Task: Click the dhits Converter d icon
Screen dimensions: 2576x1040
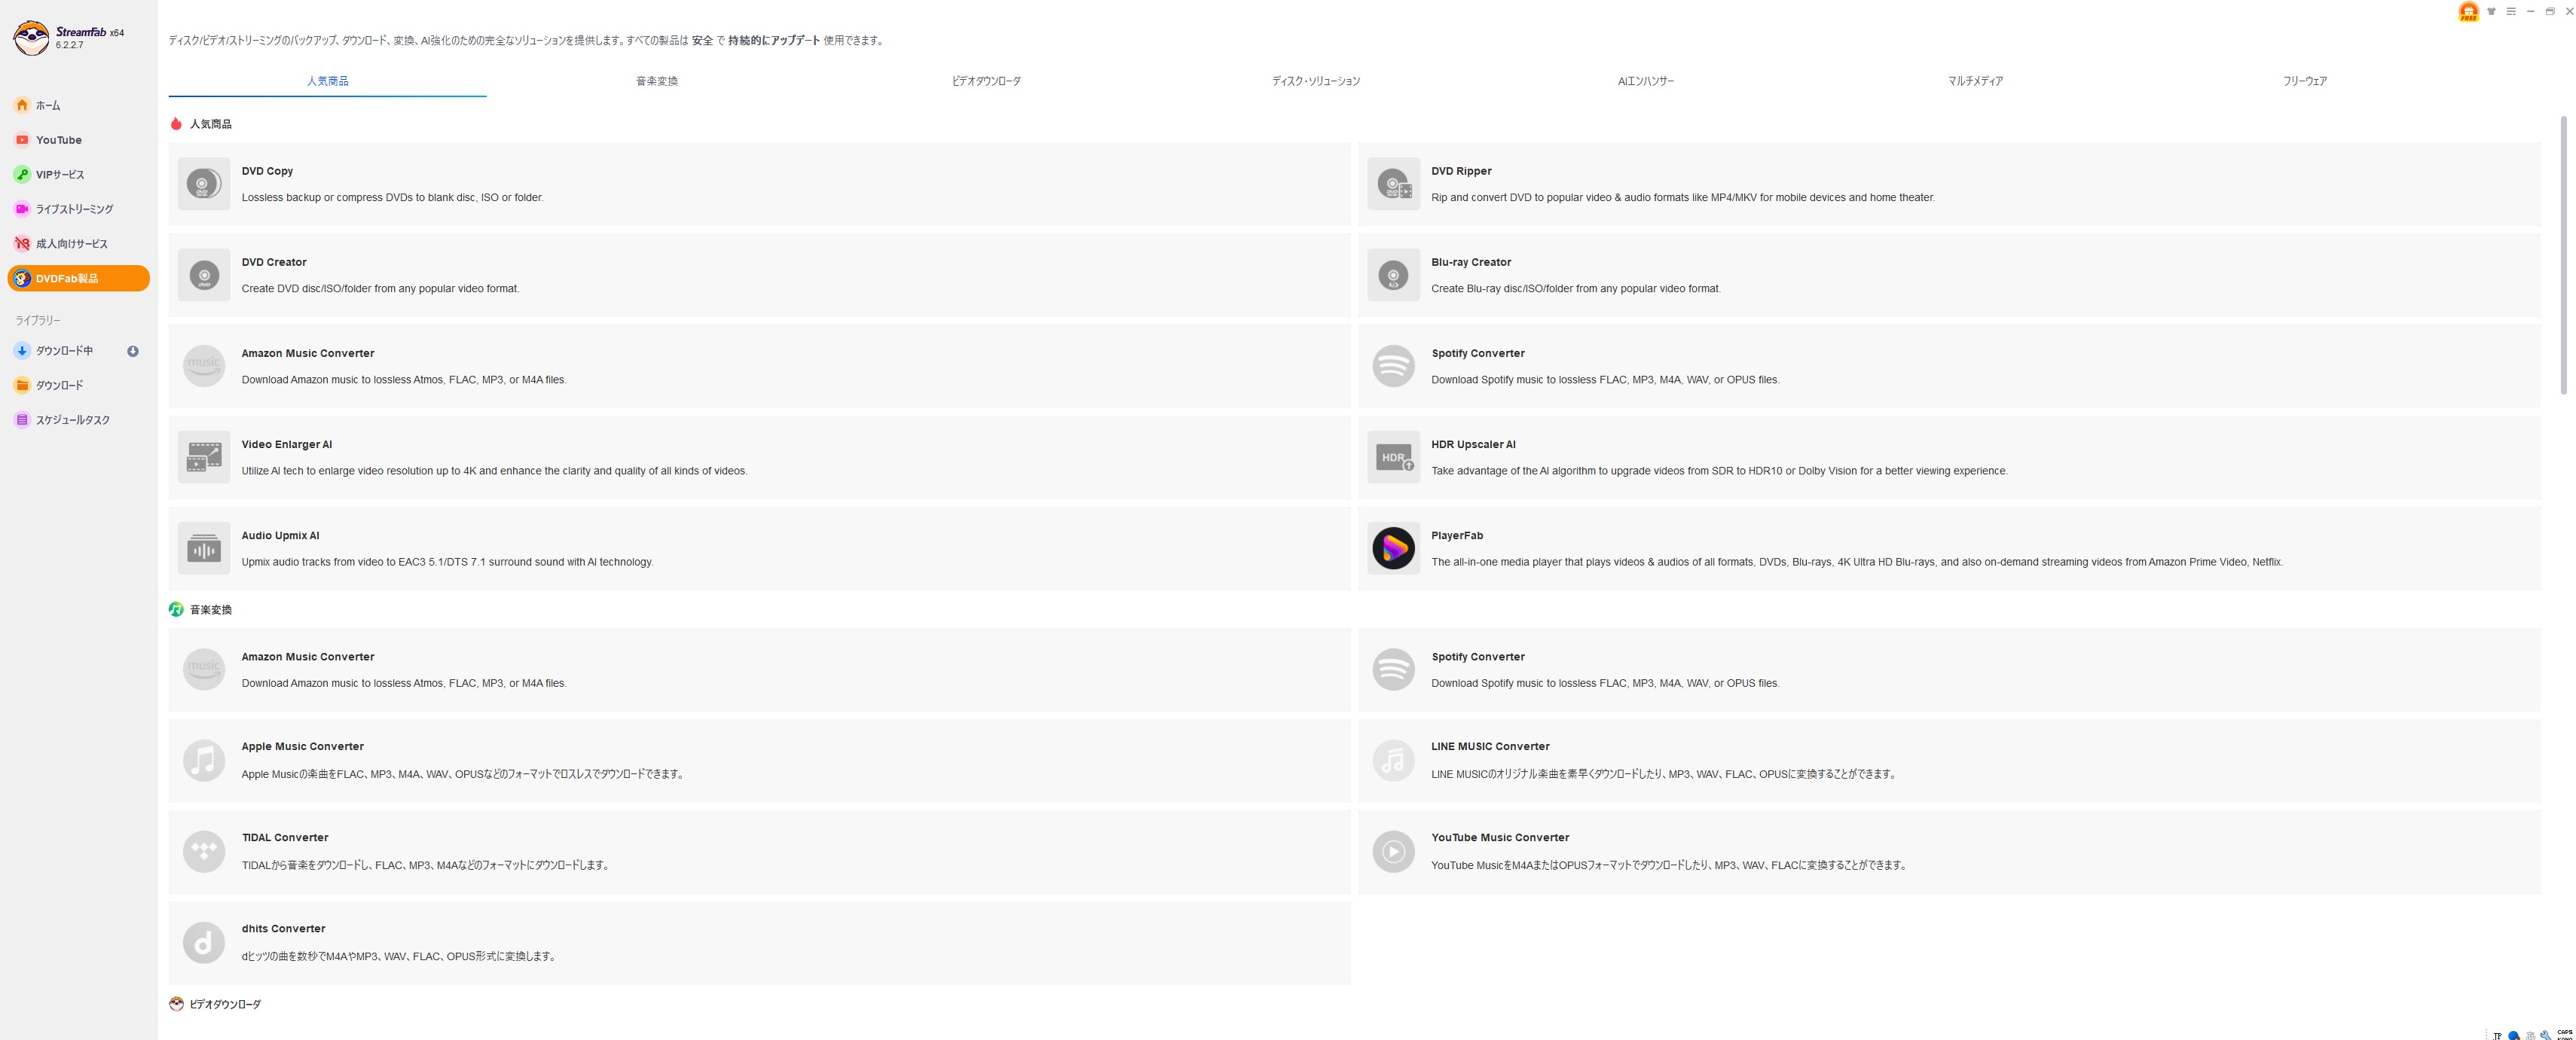Action: coord(203,942)
